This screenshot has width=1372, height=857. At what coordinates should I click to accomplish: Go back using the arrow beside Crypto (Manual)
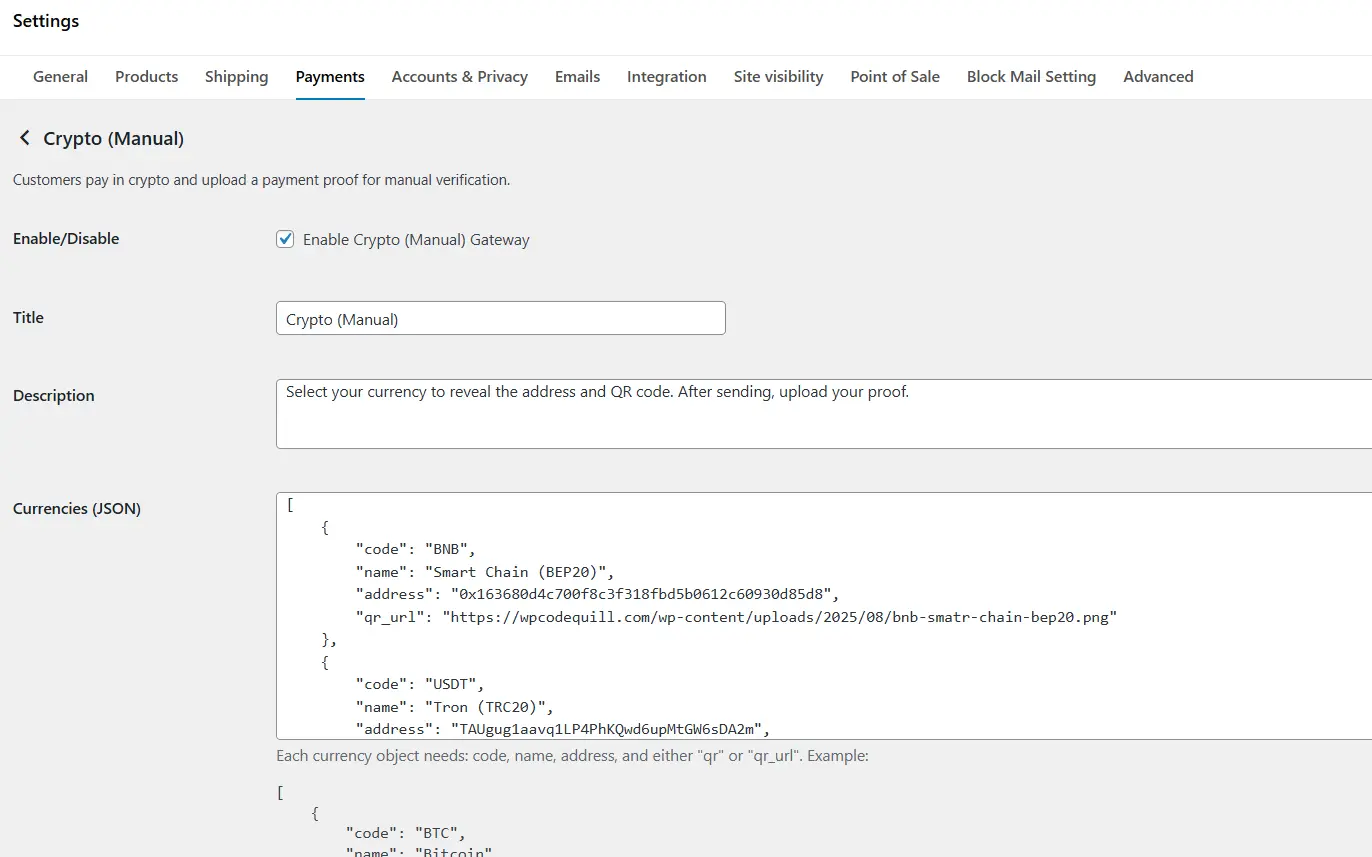click(x=25, y=138)
